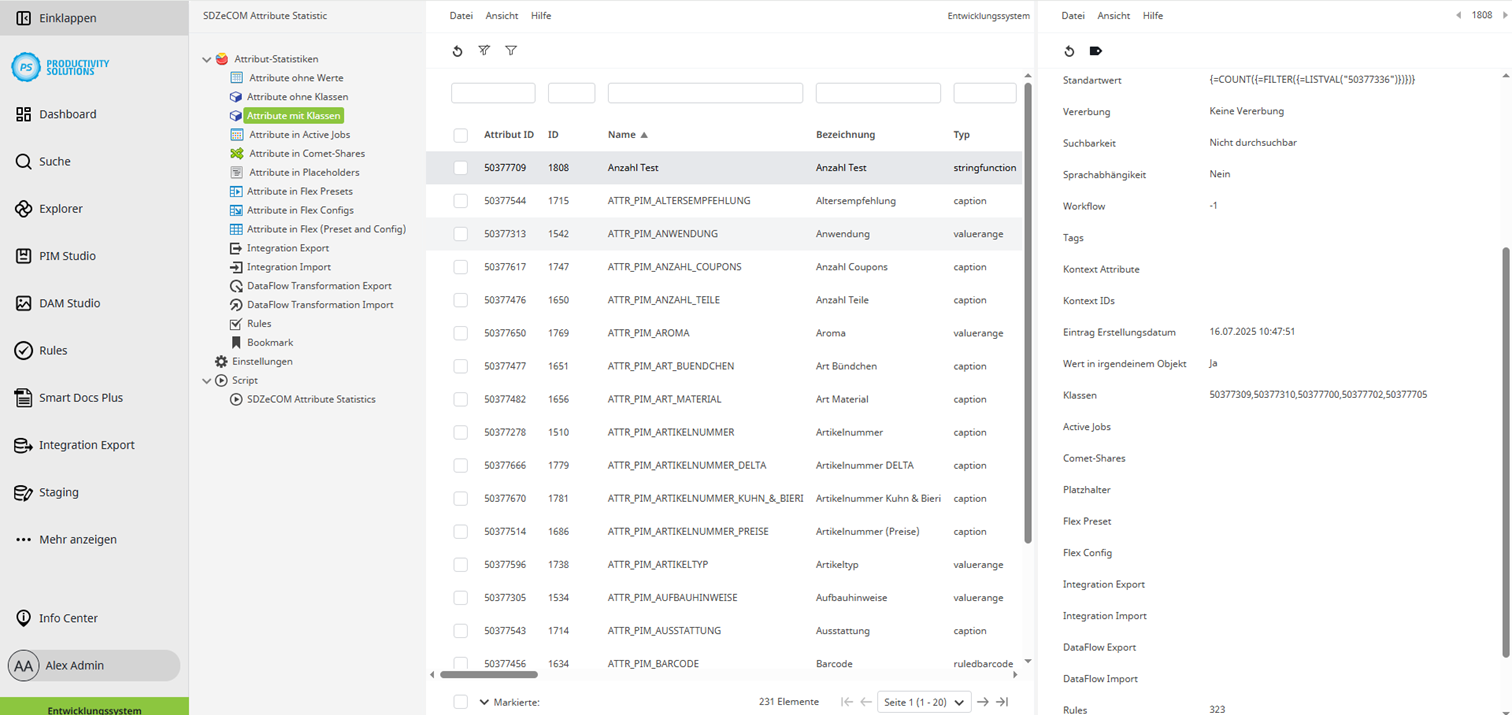Click the clear-filter icon in the middle toolbar

click(484, 51)
